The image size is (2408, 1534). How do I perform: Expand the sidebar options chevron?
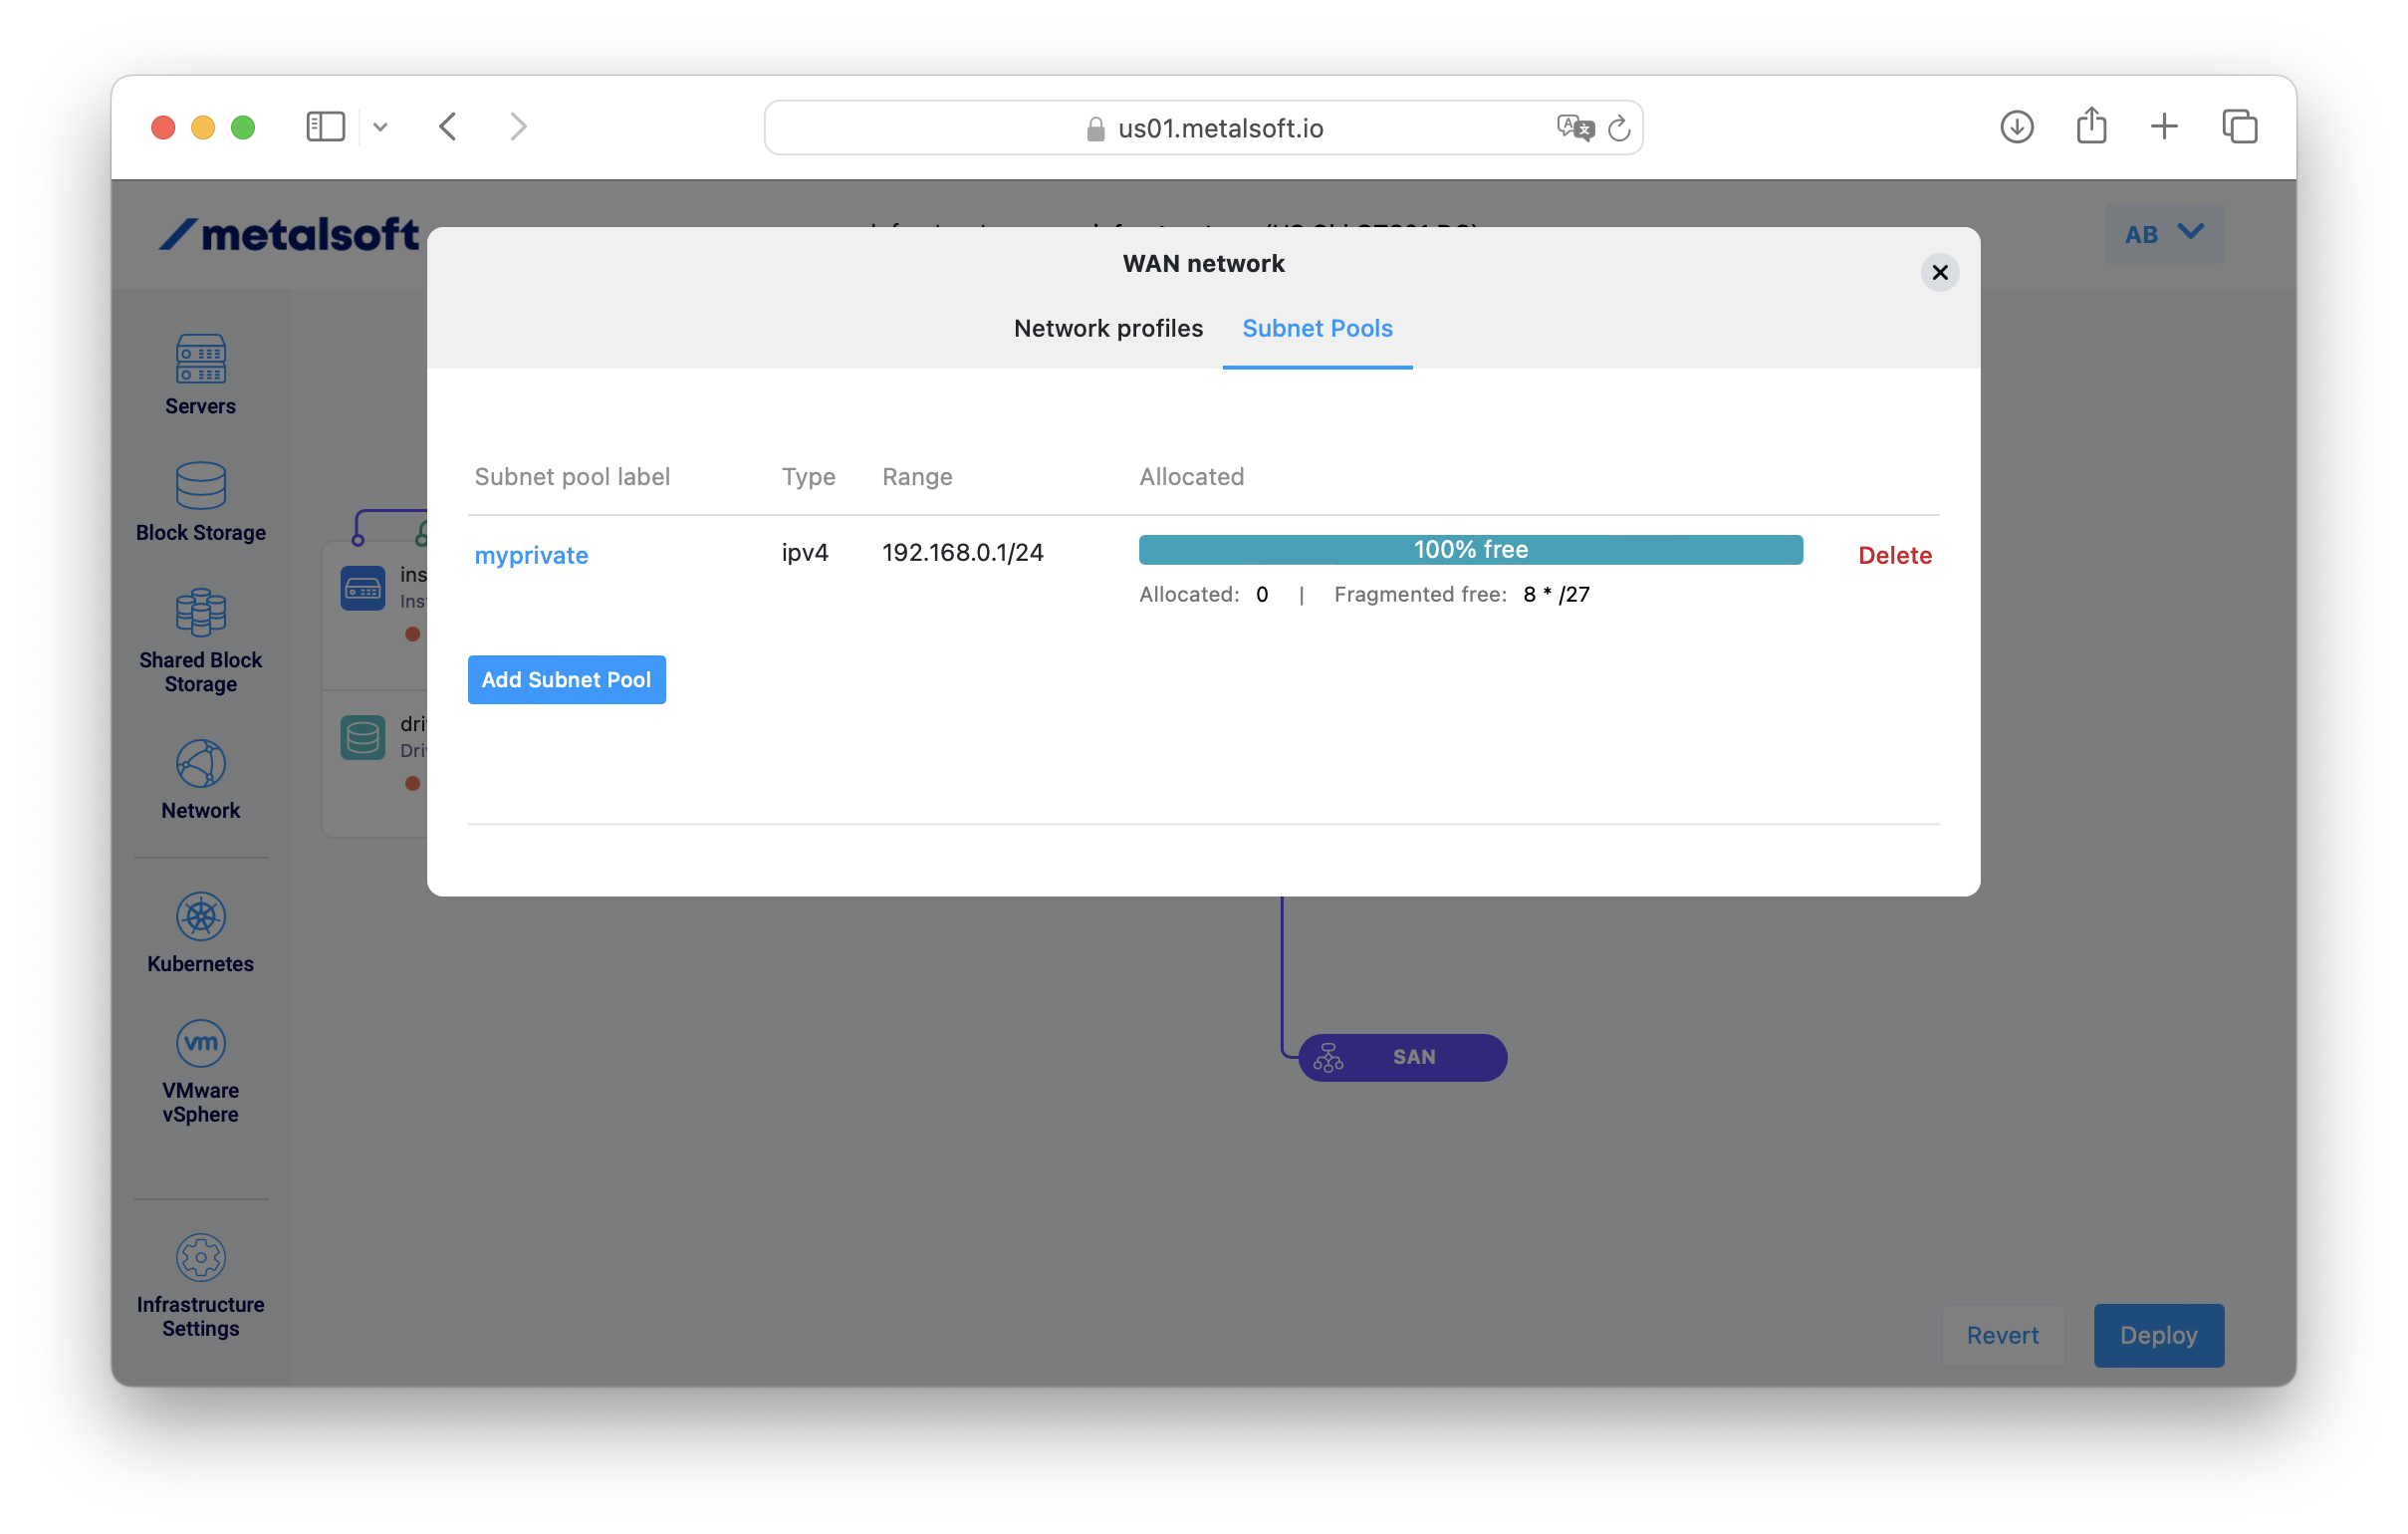click(380, 127)
